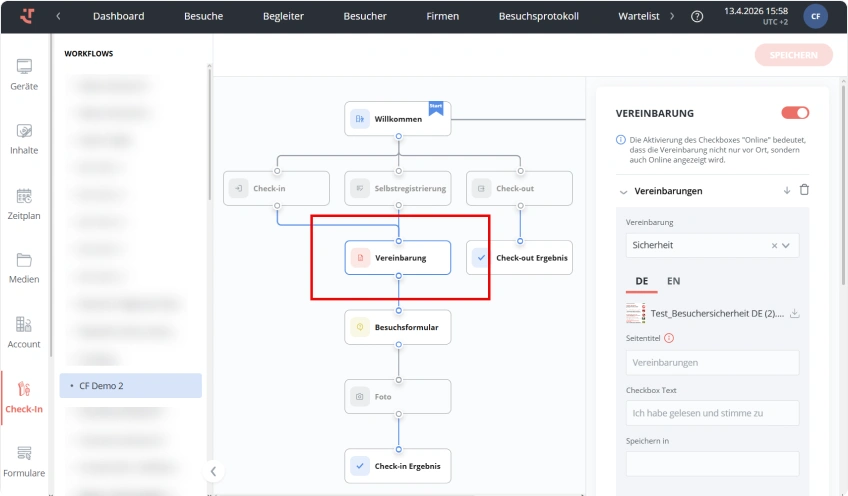Go to the Besuchsprotokoll menu
This screenshot has width=848, height=496.
tap(539, 16)
